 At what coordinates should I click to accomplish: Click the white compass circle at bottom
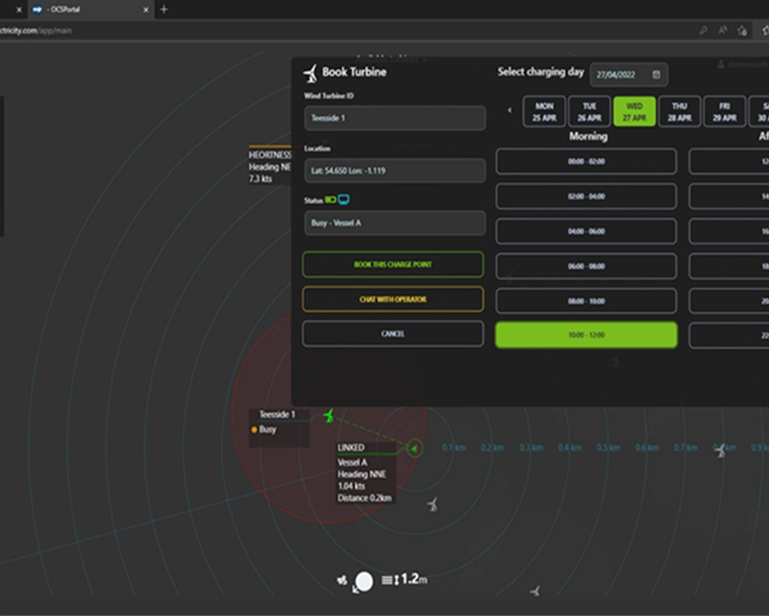[x=364, y=581]
